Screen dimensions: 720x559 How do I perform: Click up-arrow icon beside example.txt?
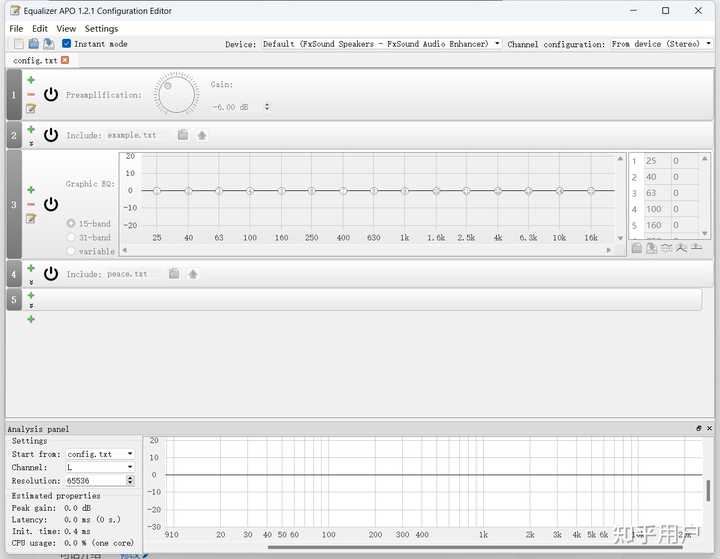click(x=202, y=135)
